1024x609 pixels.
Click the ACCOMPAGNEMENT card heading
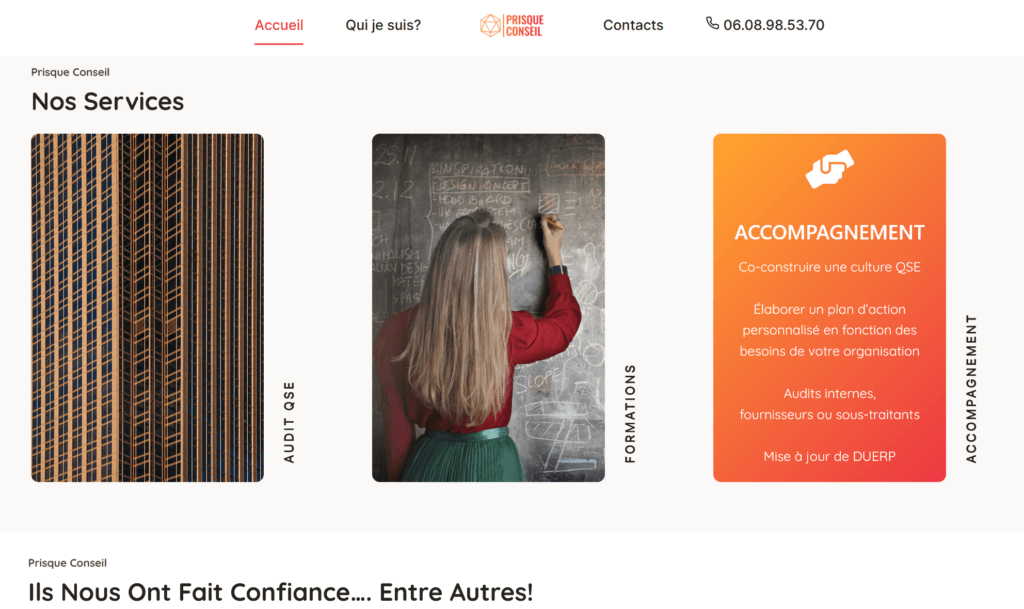point(829,232)
